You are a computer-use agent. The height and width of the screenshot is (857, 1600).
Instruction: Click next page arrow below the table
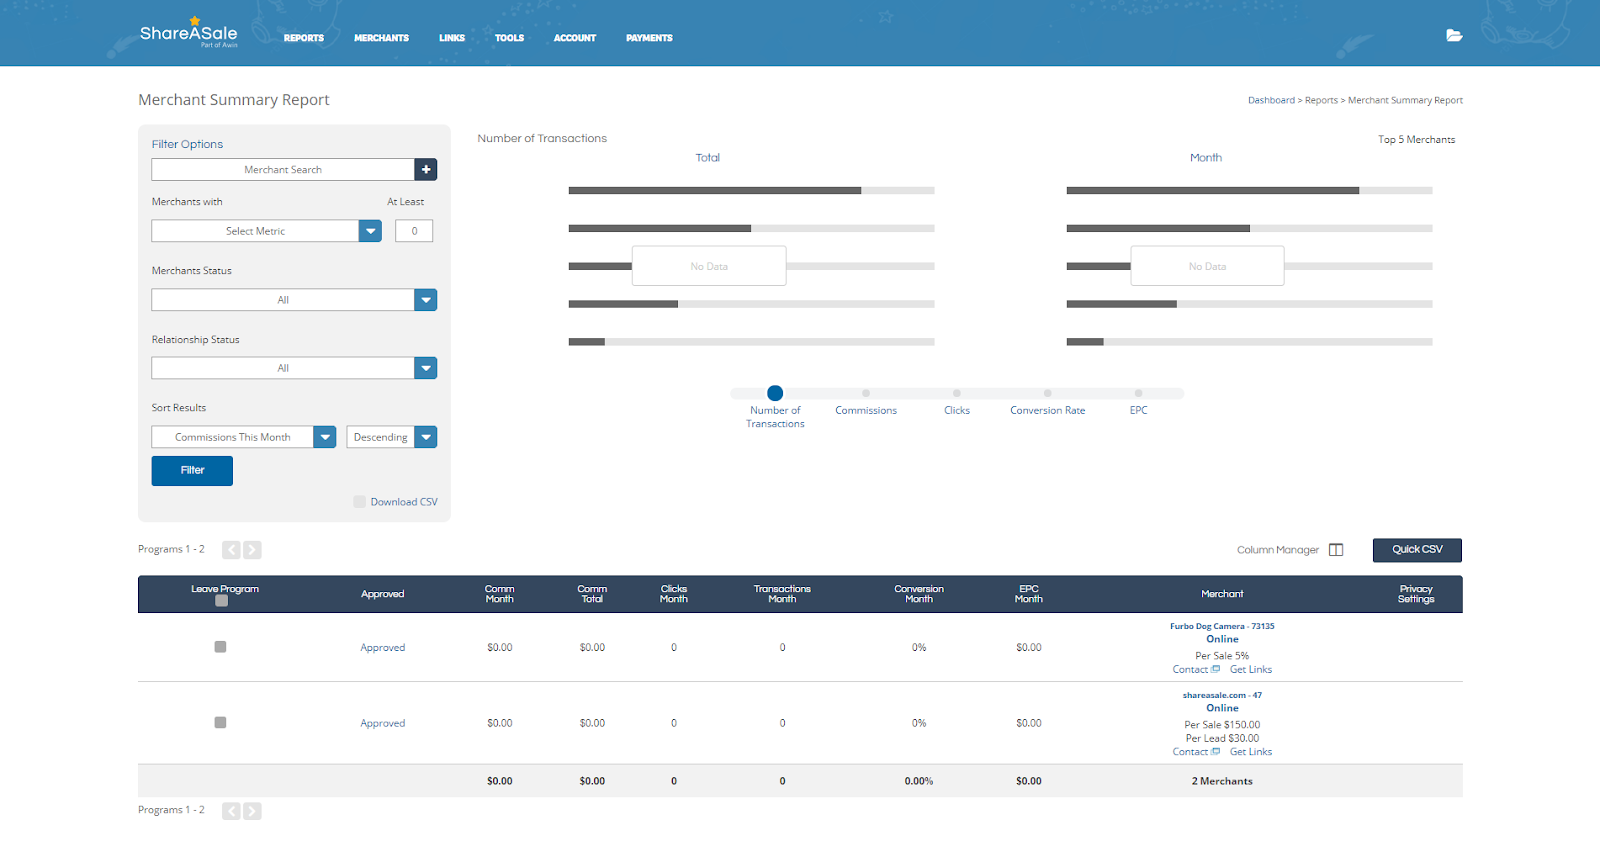point(253,811)
